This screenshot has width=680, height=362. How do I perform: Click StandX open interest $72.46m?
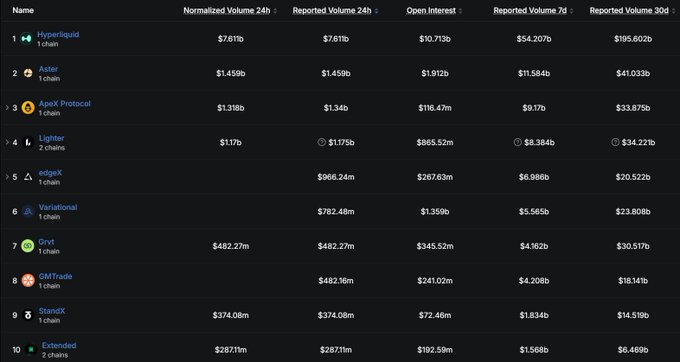coord(435,315)
